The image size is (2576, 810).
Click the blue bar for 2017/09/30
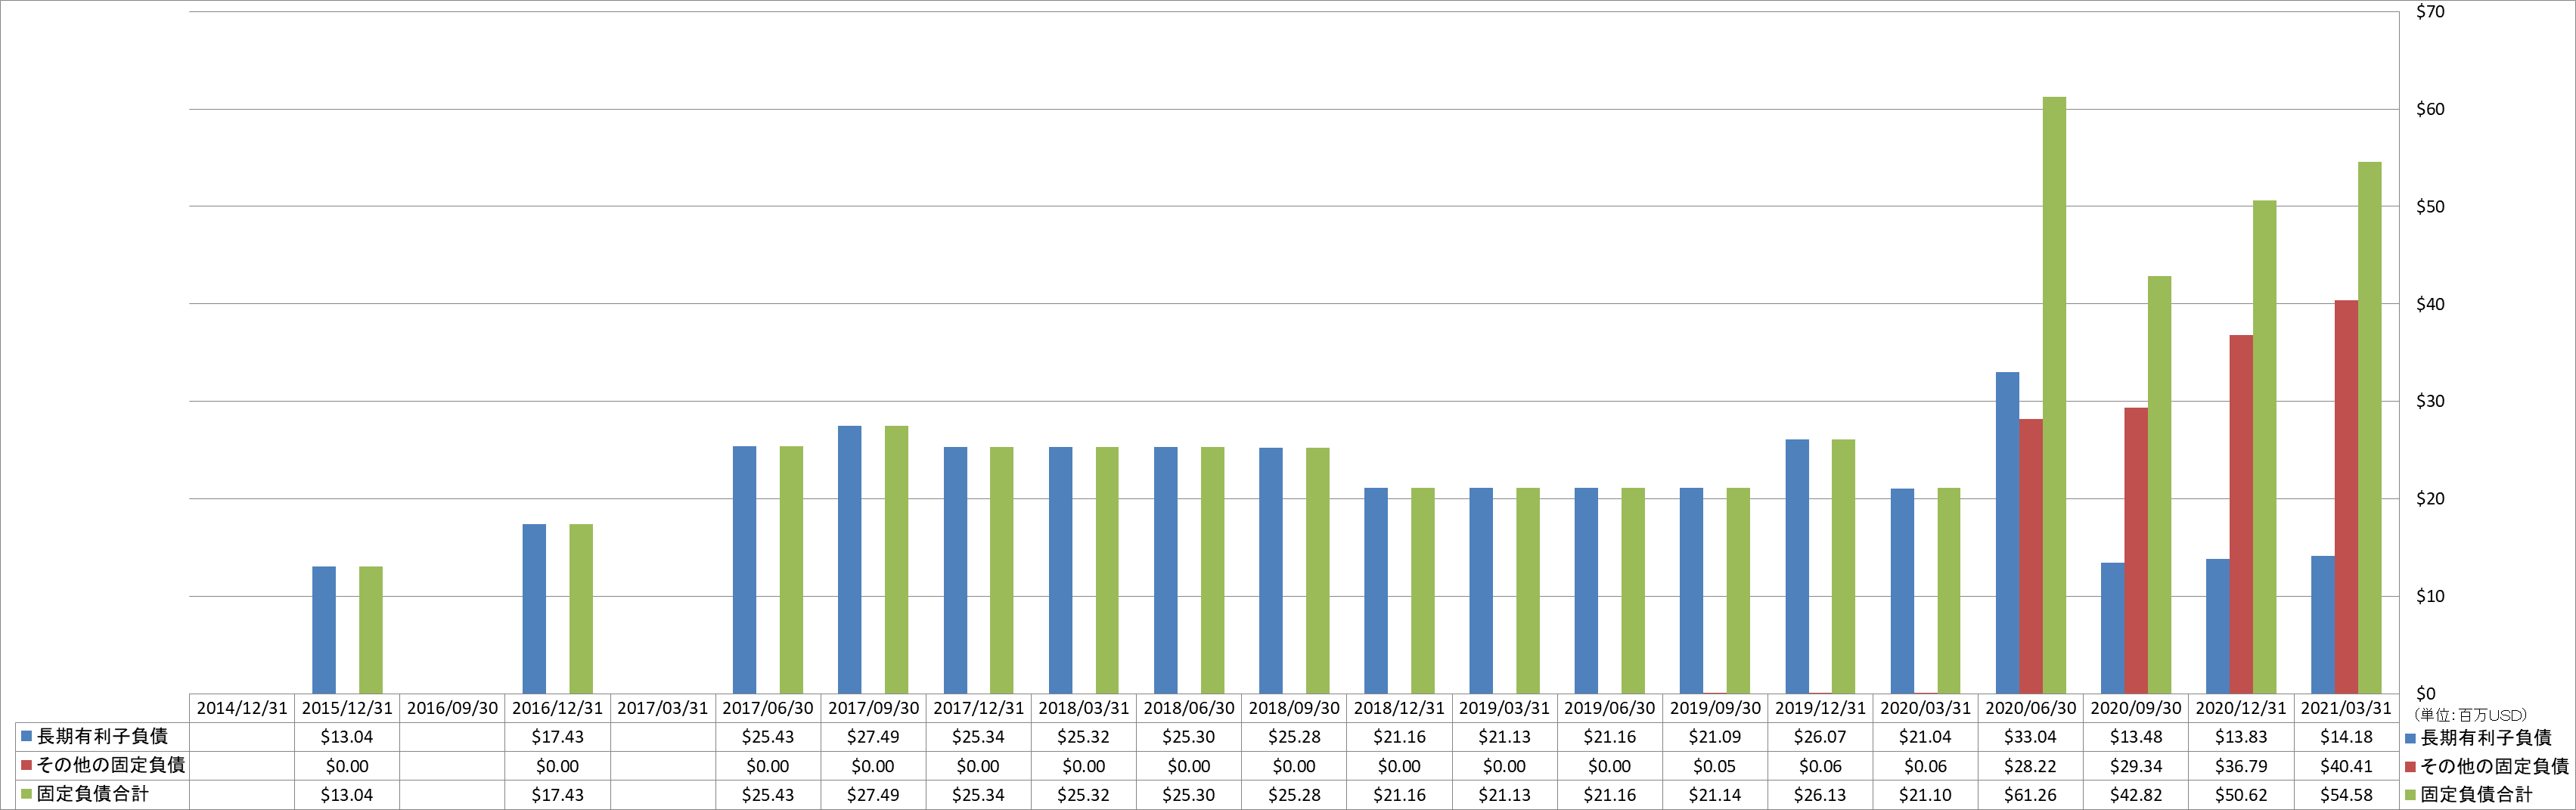850,560
